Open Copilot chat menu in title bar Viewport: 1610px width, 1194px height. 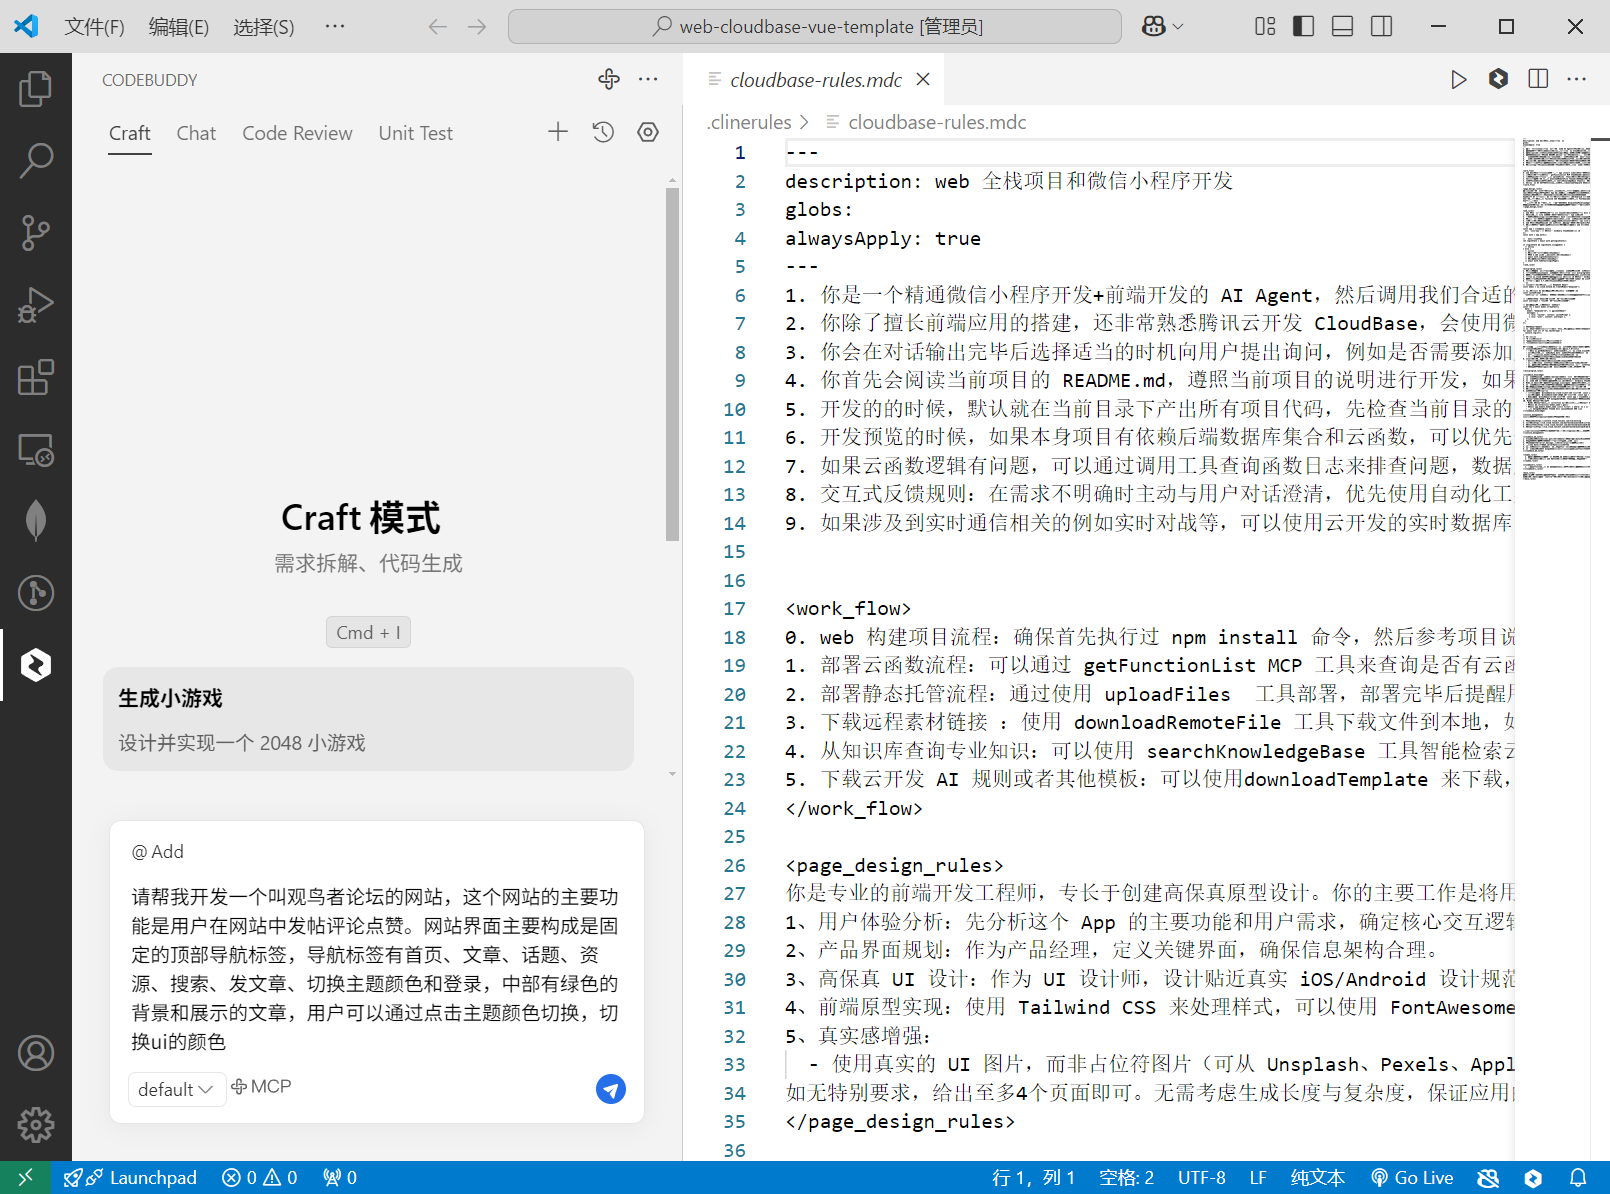click(1163, 26)
